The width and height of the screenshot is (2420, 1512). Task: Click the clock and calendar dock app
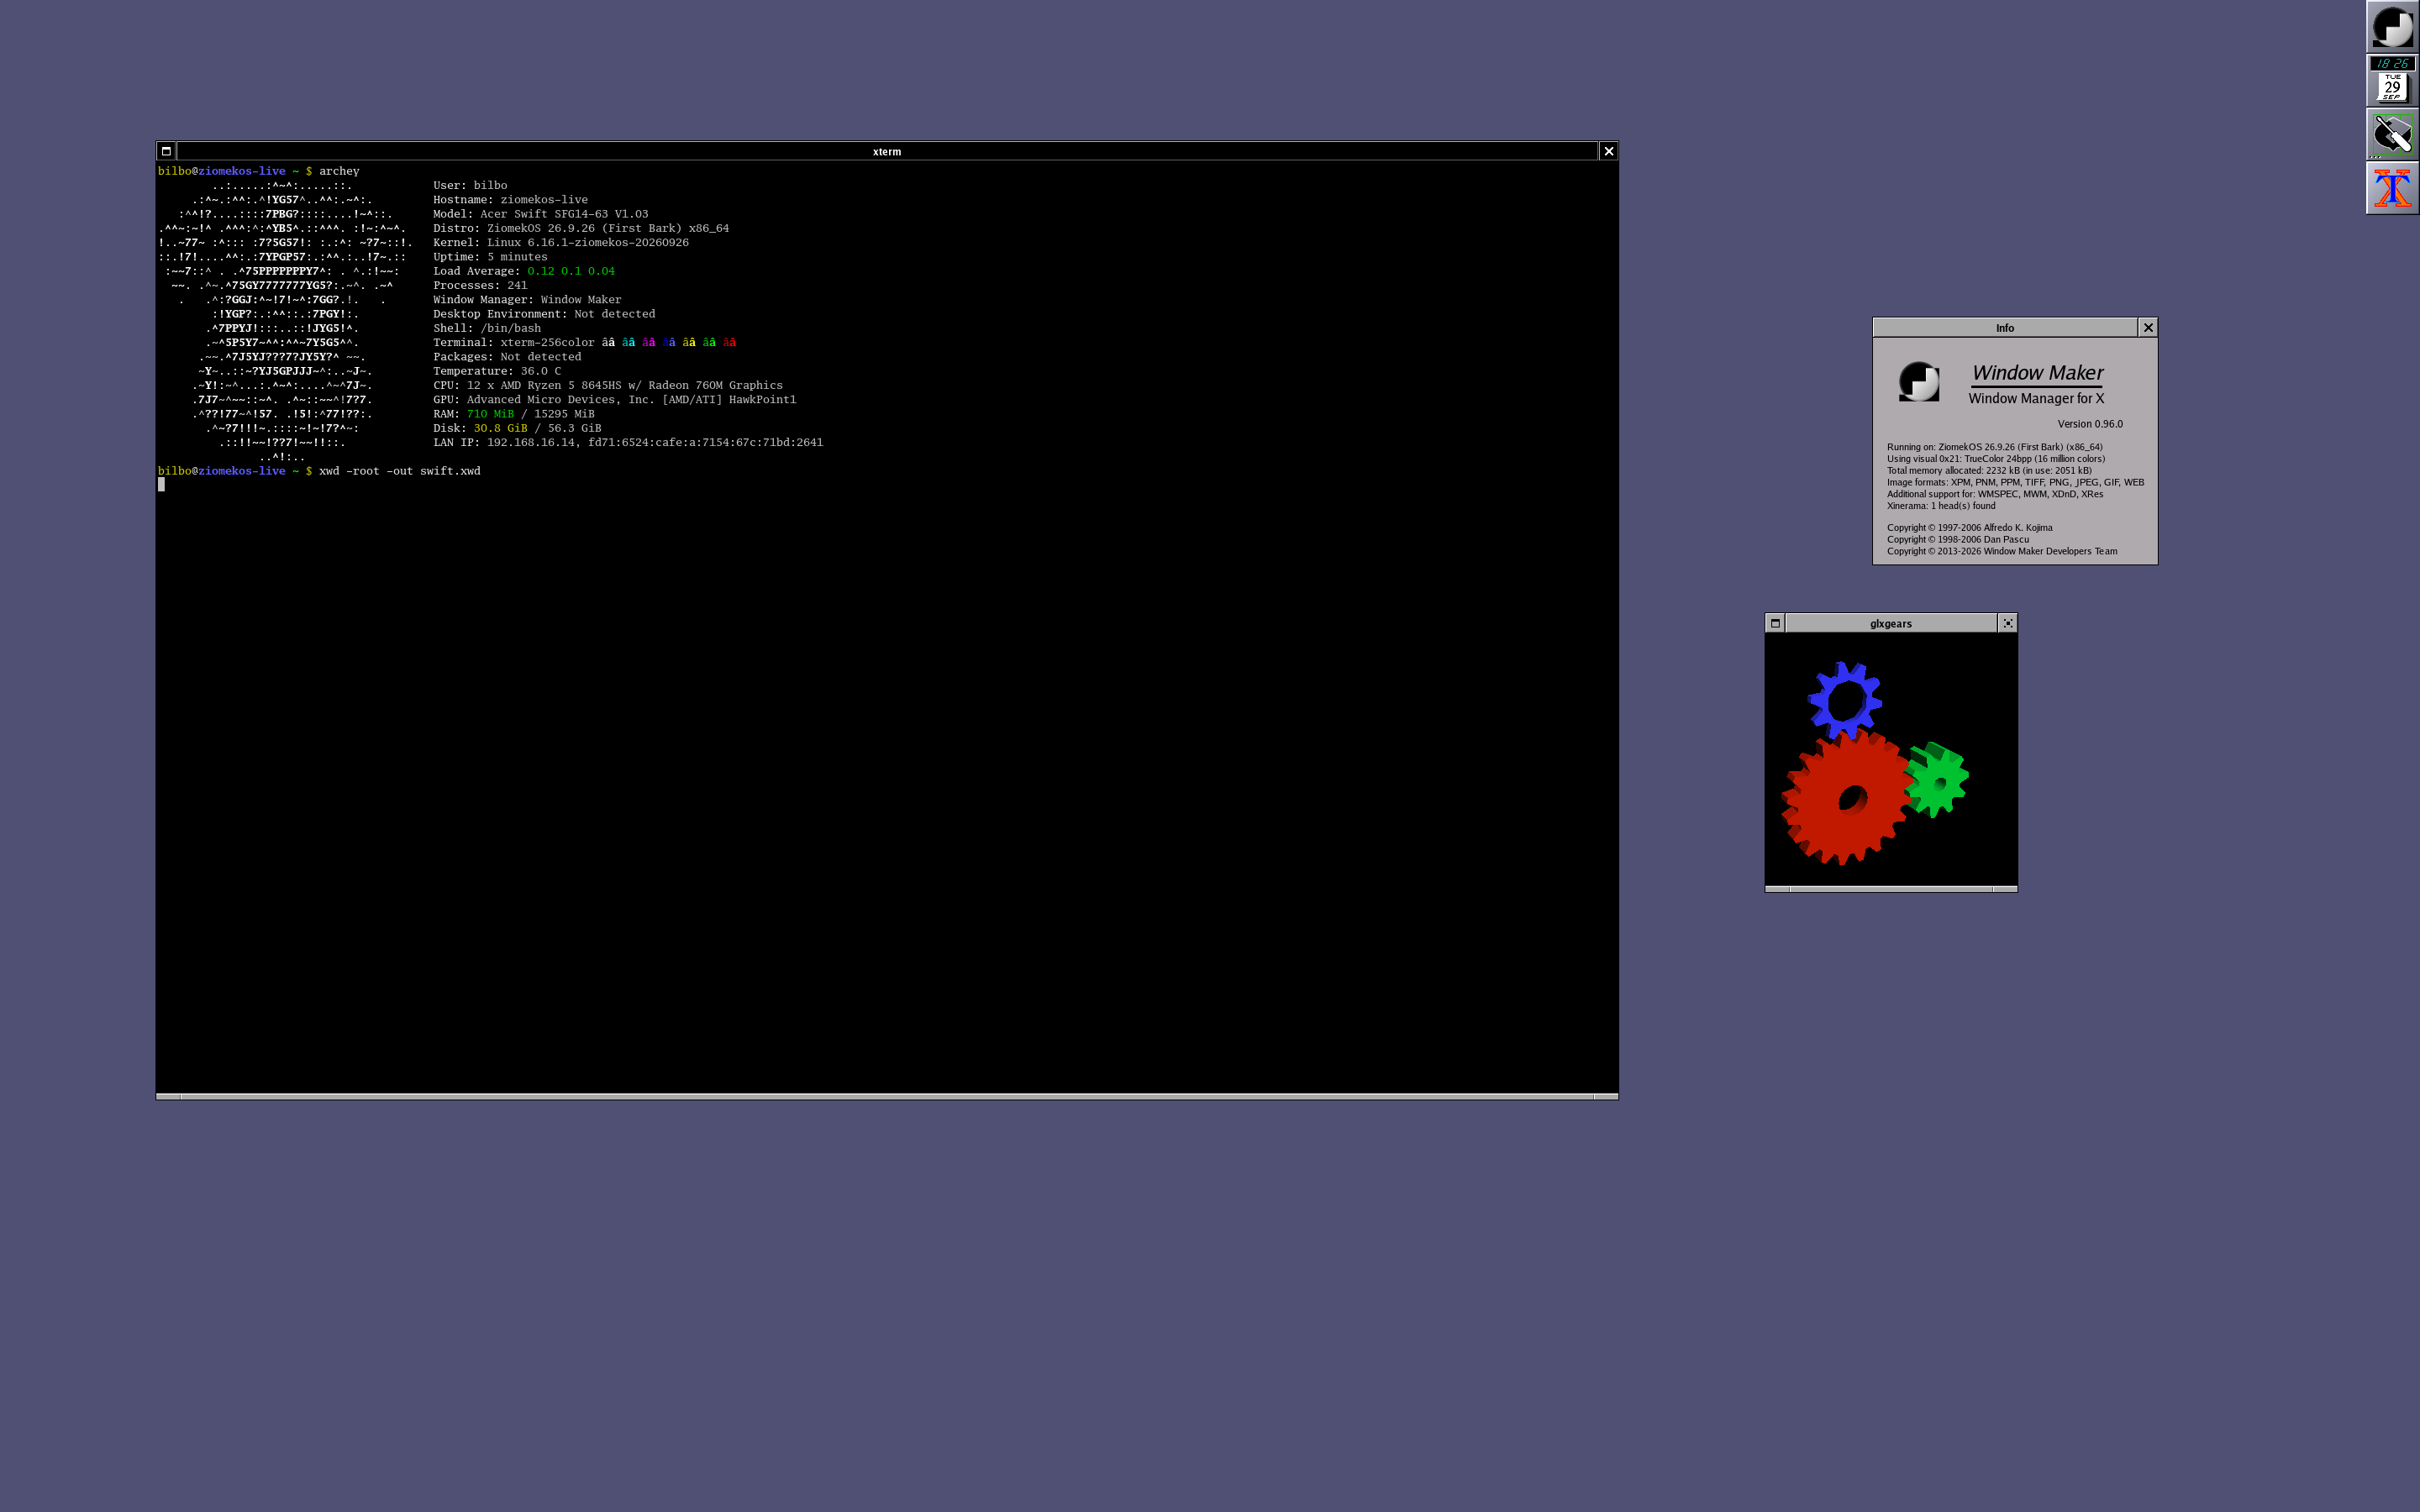[2392, 80]
